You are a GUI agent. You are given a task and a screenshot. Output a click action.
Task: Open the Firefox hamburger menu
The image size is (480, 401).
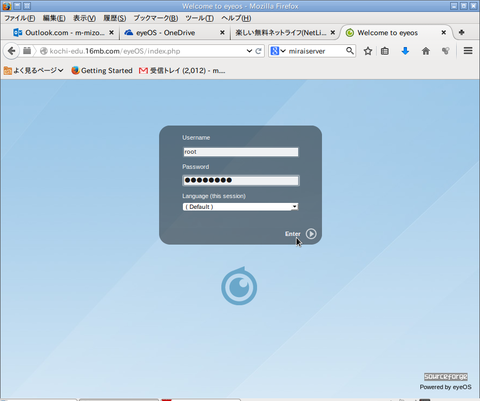pyautogui.click(x=468, y=51)
